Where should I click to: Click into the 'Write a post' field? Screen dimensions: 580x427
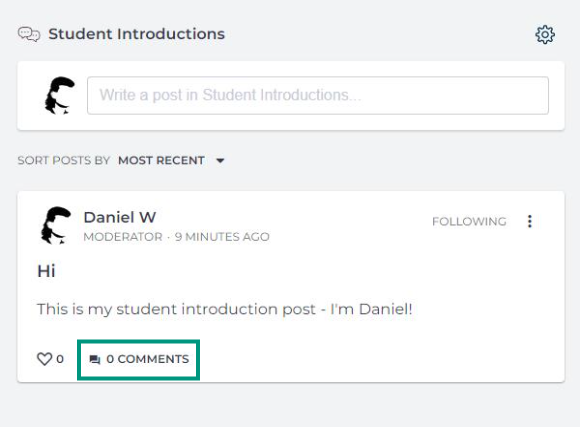pyautogui.click(x=318, y=95)
